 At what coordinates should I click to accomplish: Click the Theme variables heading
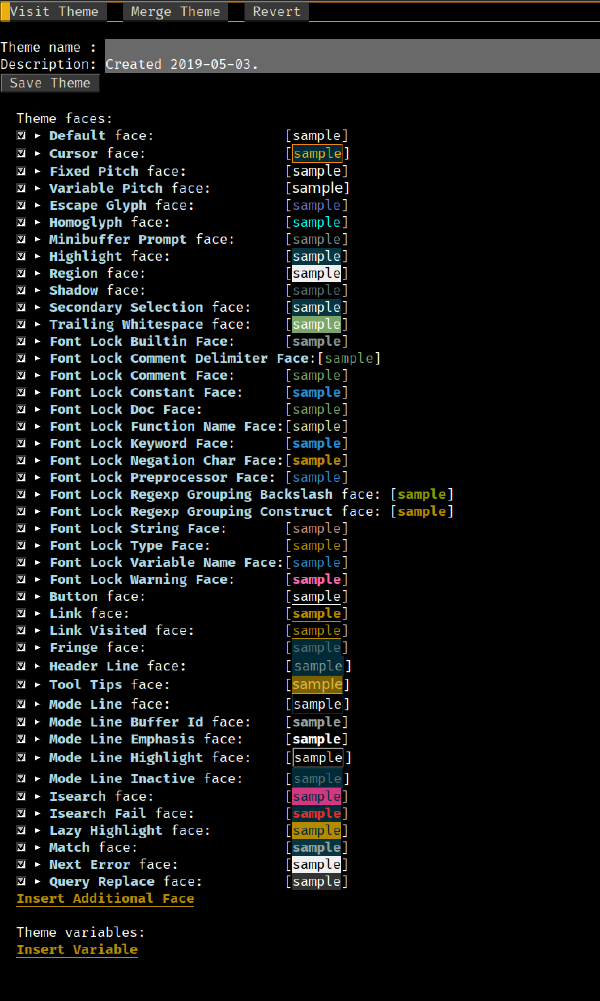click(x=81, y=933)
